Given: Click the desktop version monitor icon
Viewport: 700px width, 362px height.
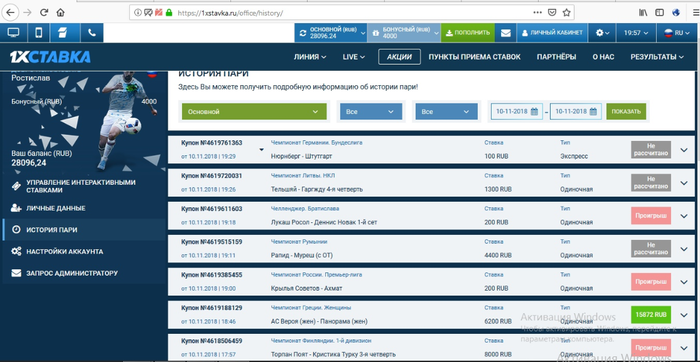Looking at the screenshot, I should (x=14, y=33).
